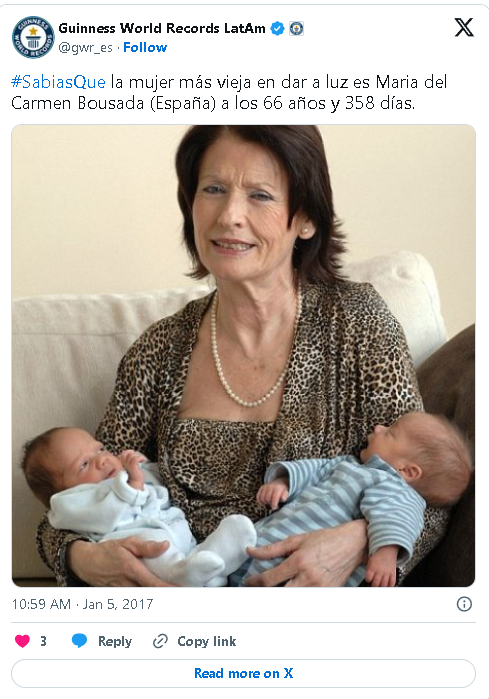Click the small affiliate badge beside the checkmark
The image size is (489, 699).
(296, 29)
